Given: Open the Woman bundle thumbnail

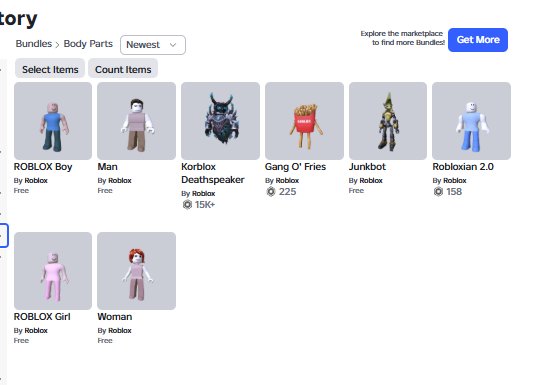Looking at the screenshot, I should point(136,271).
